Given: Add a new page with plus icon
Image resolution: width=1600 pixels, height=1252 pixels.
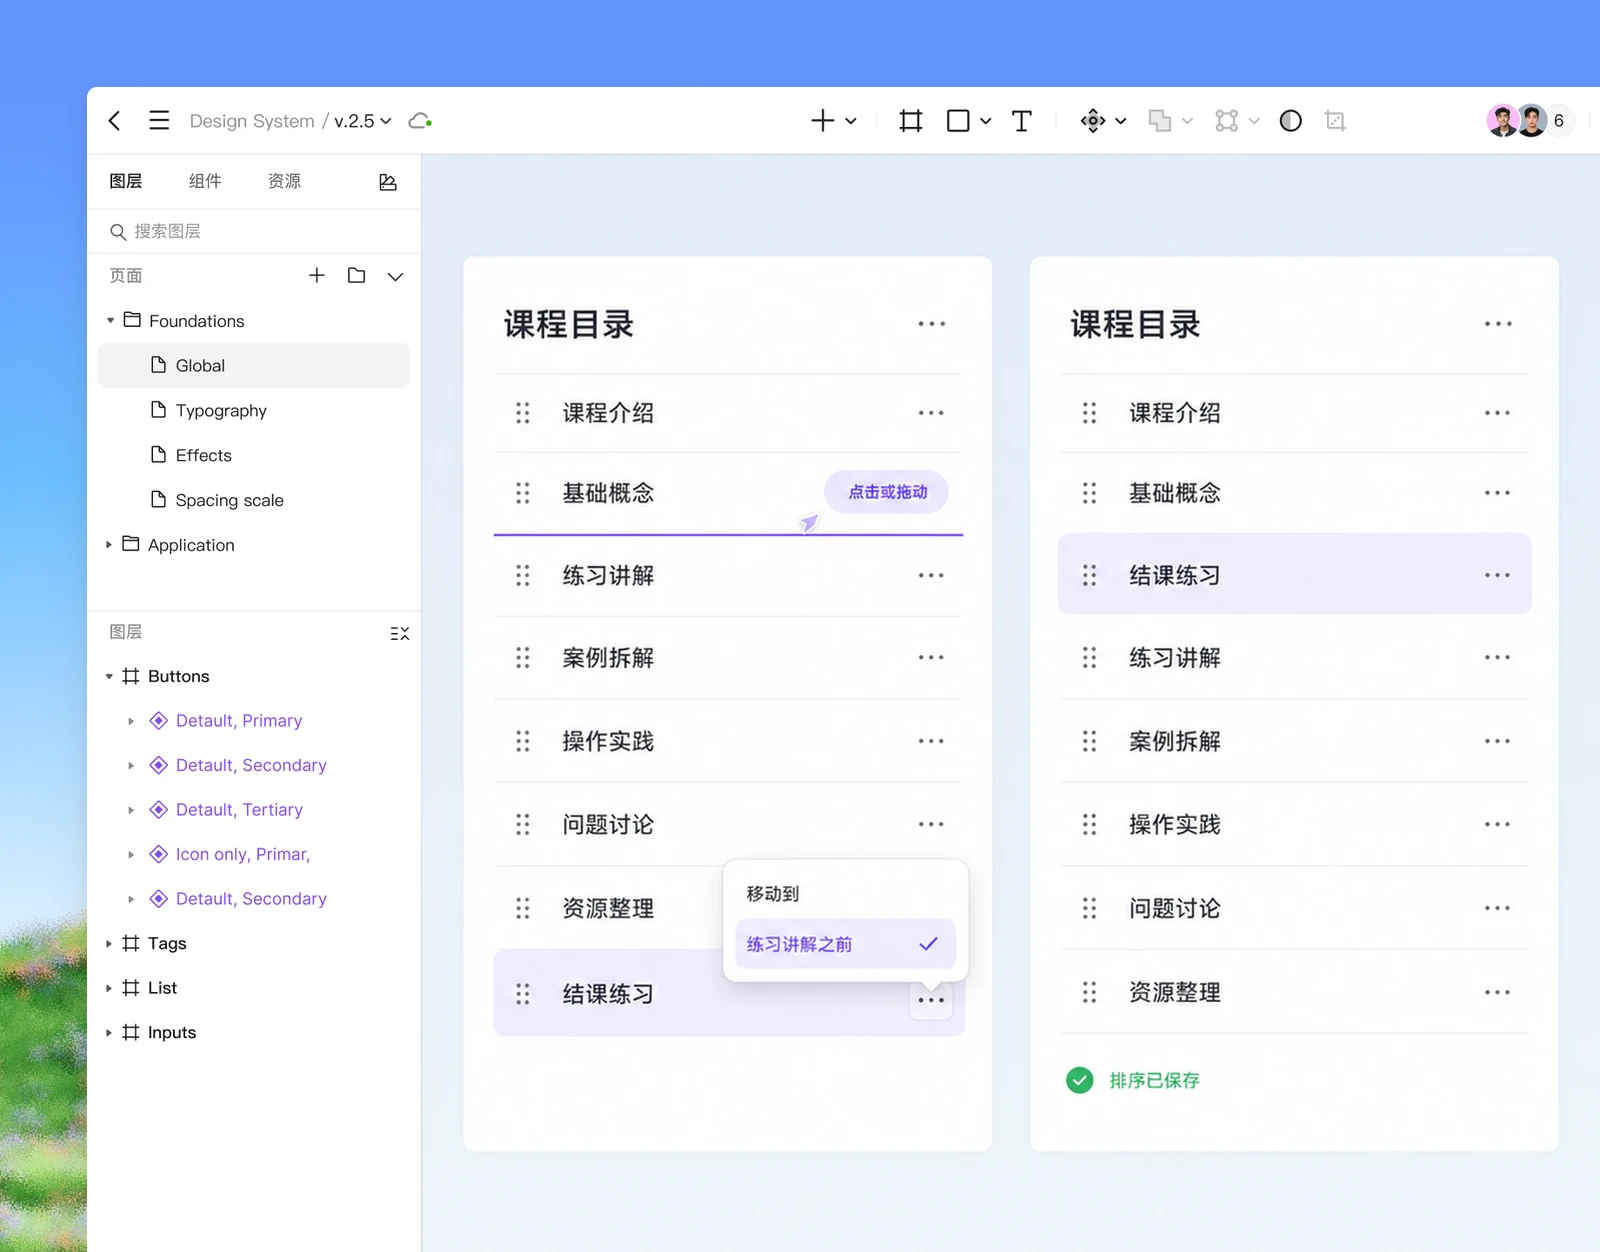Looking at the screenshot, I should point(317,275).
